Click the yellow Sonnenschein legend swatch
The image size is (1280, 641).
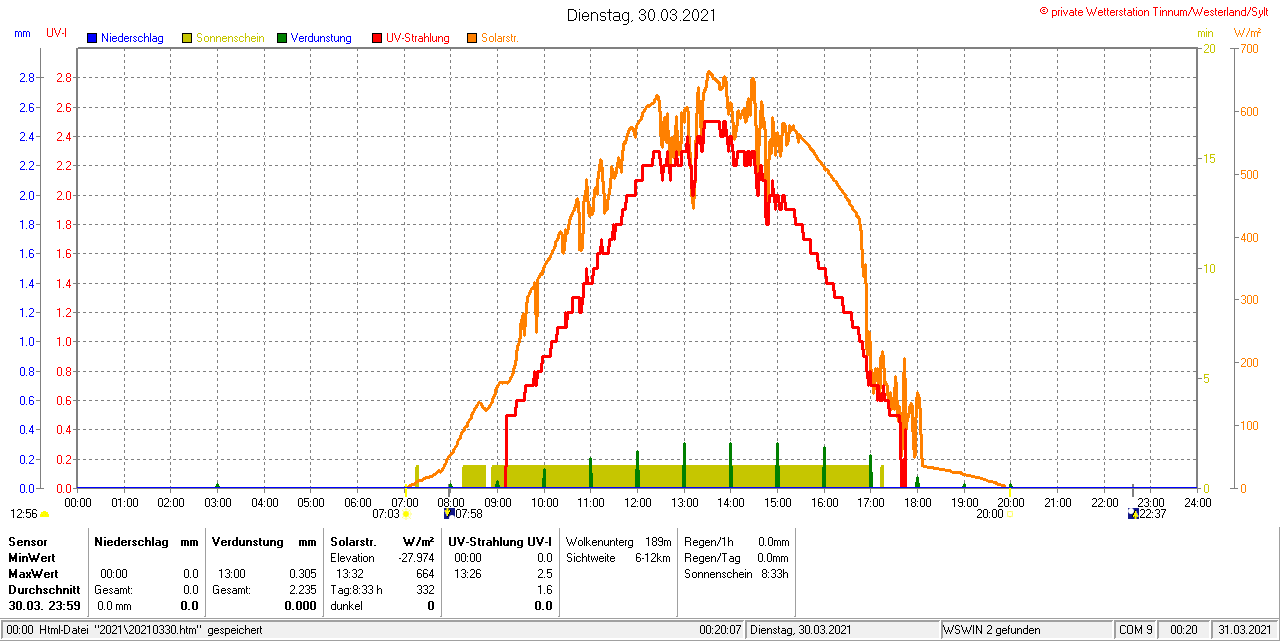click(187, 38)
